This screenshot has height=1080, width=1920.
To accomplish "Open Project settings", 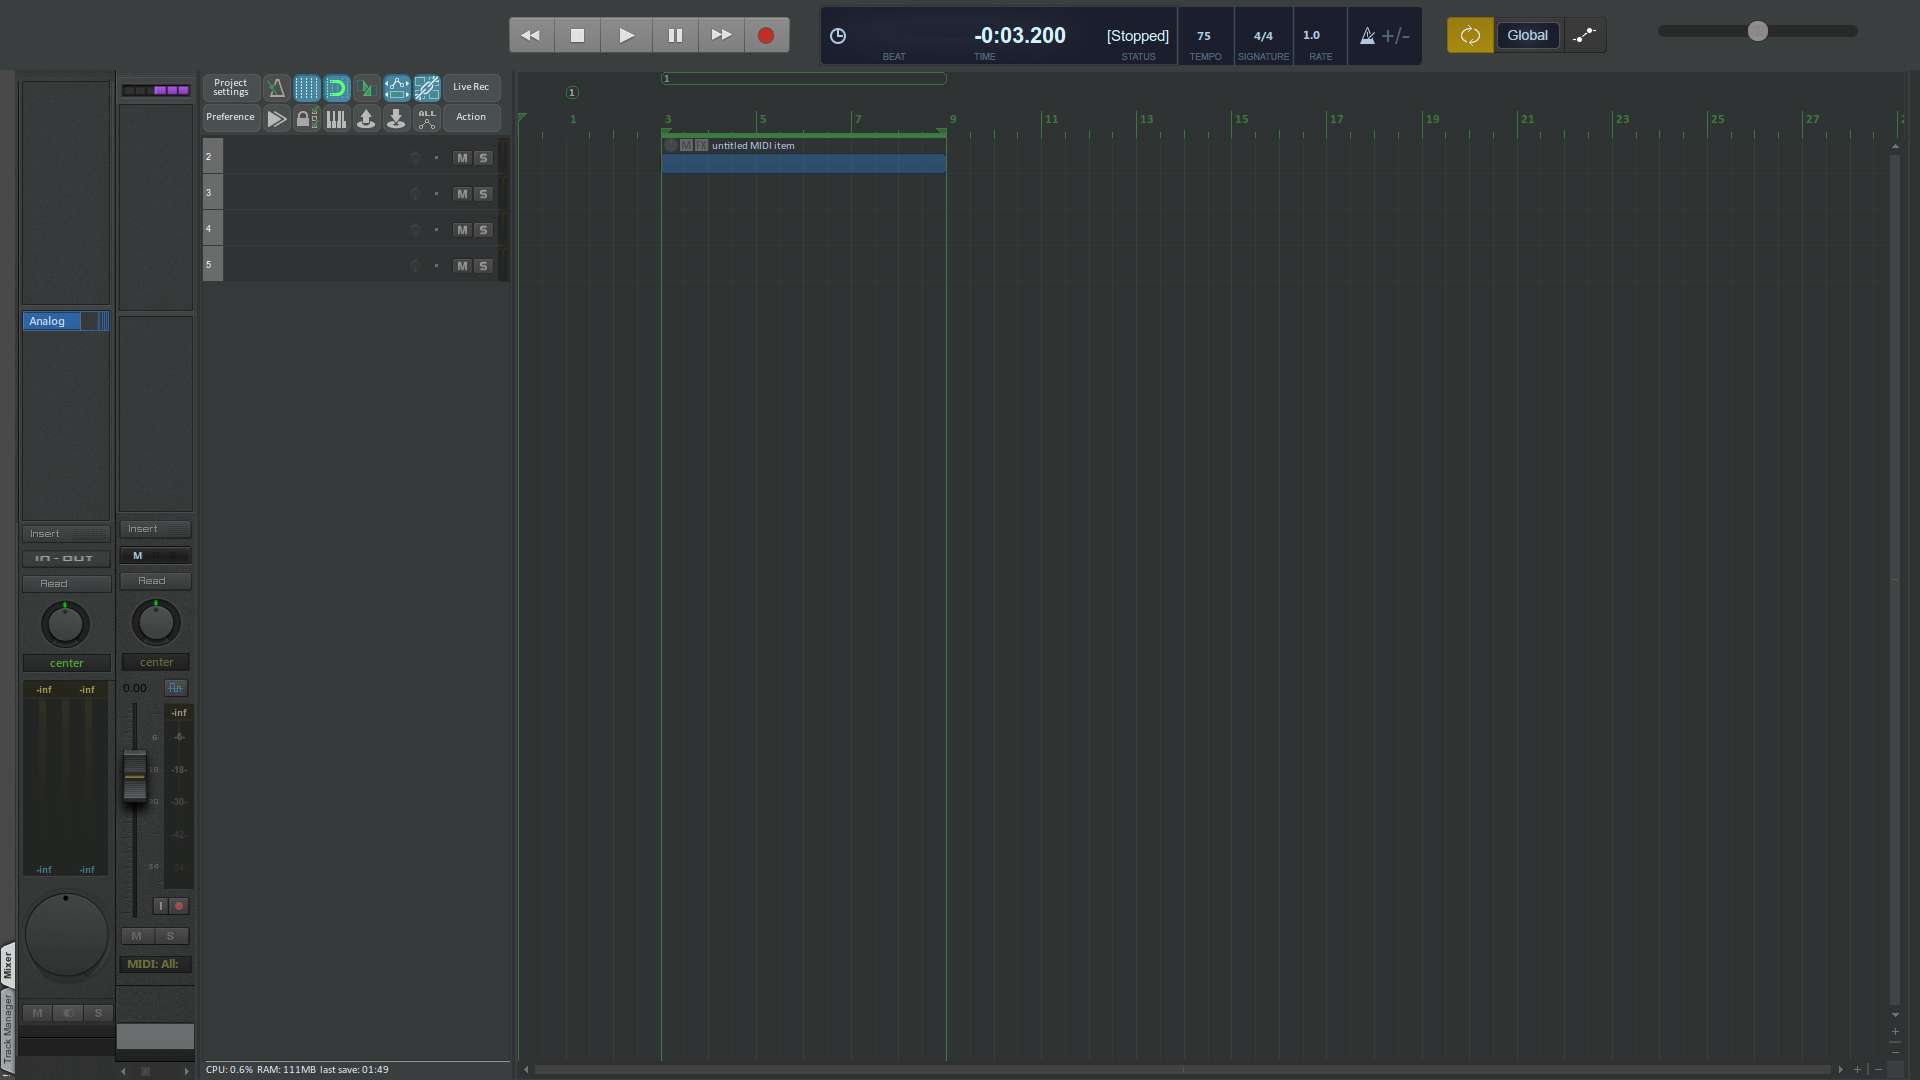I will tap(231, 88).
